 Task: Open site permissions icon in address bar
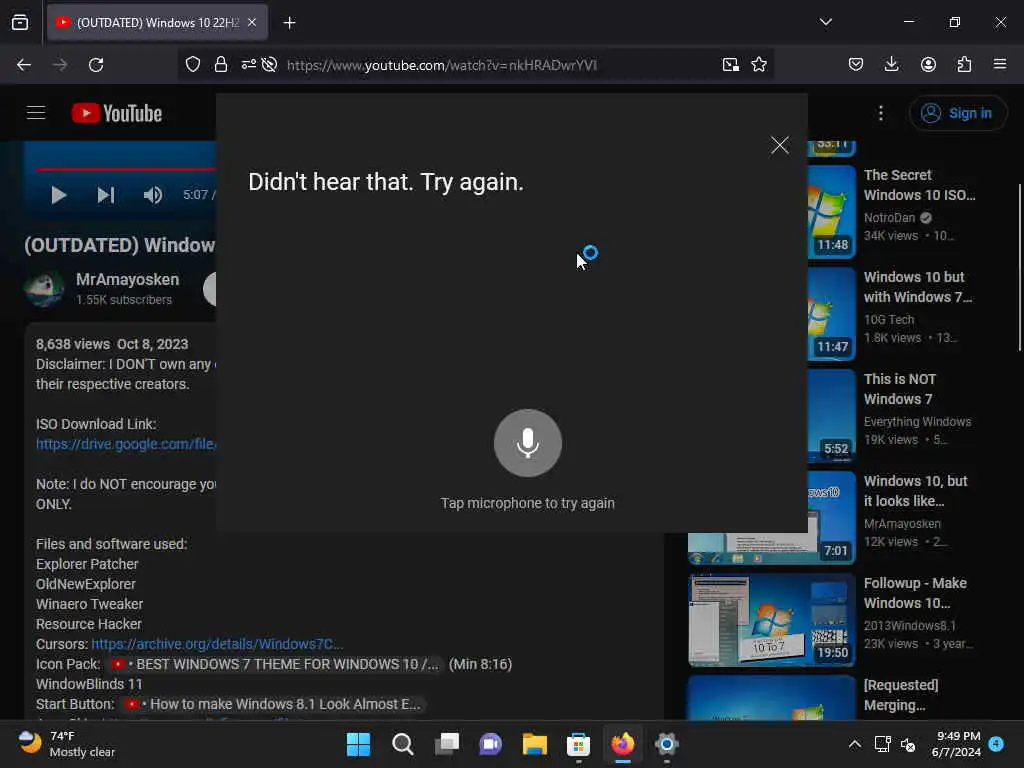tap(249, 65)
